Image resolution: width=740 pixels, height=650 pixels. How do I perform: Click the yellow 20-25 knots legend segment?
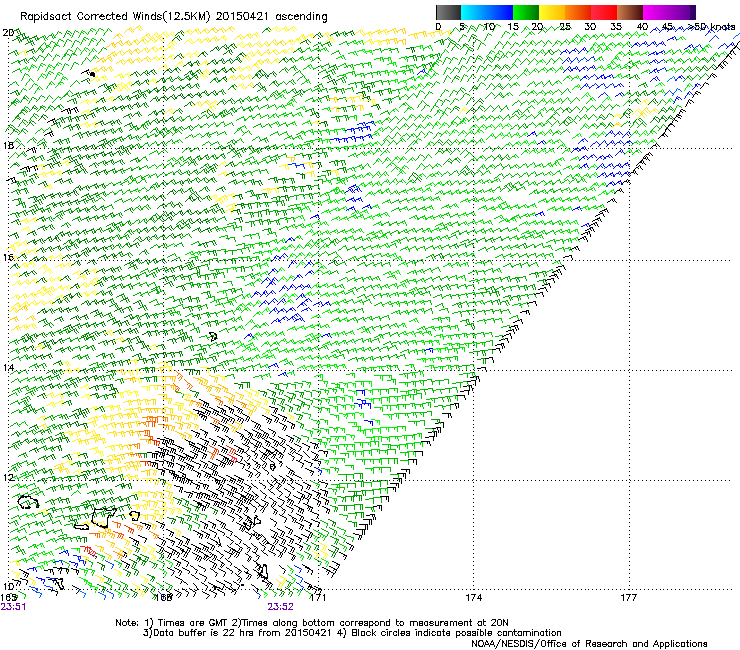click(552, 12)
